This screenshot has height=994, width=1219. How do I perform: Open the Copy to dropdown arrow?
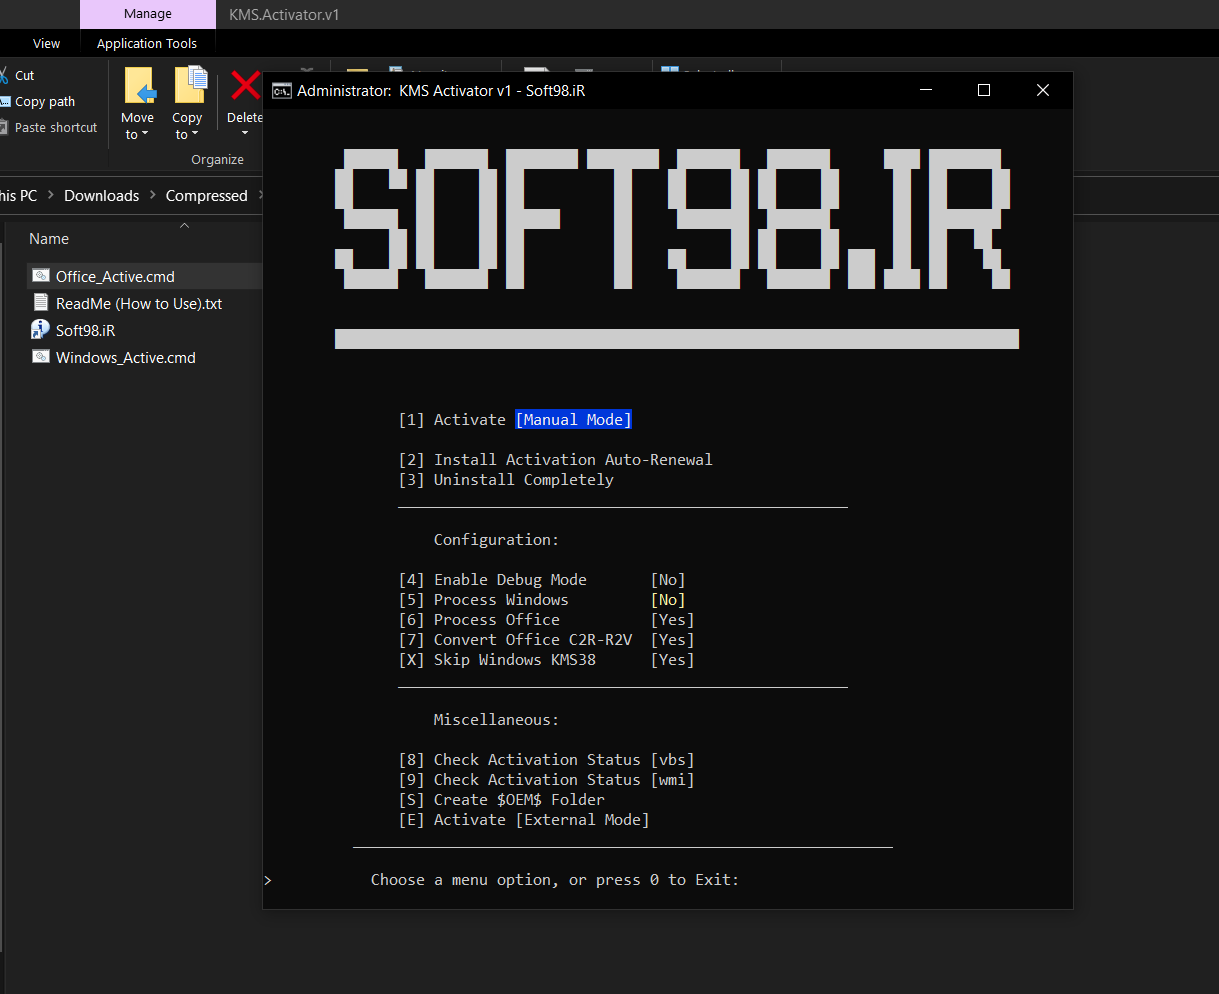pyautogui.click(x=194, y=135)
